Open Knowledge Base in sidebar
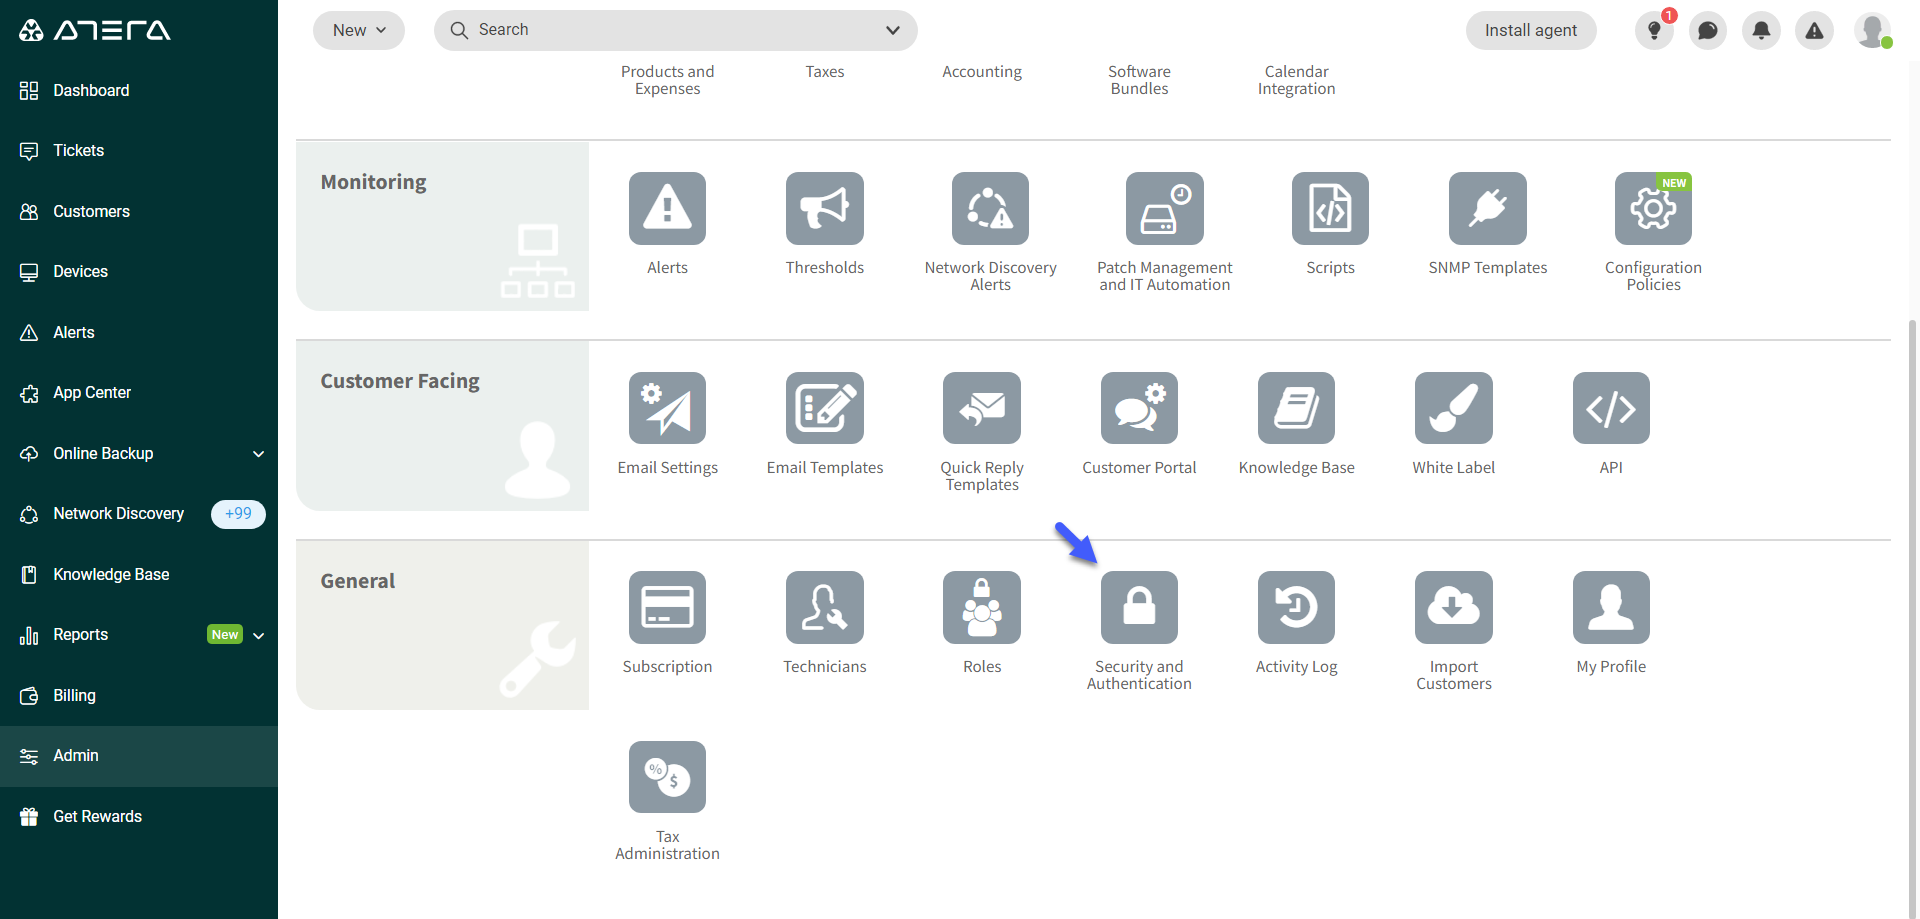The image size is (1920, 919). pyautogui.click(x=139, y=574)
